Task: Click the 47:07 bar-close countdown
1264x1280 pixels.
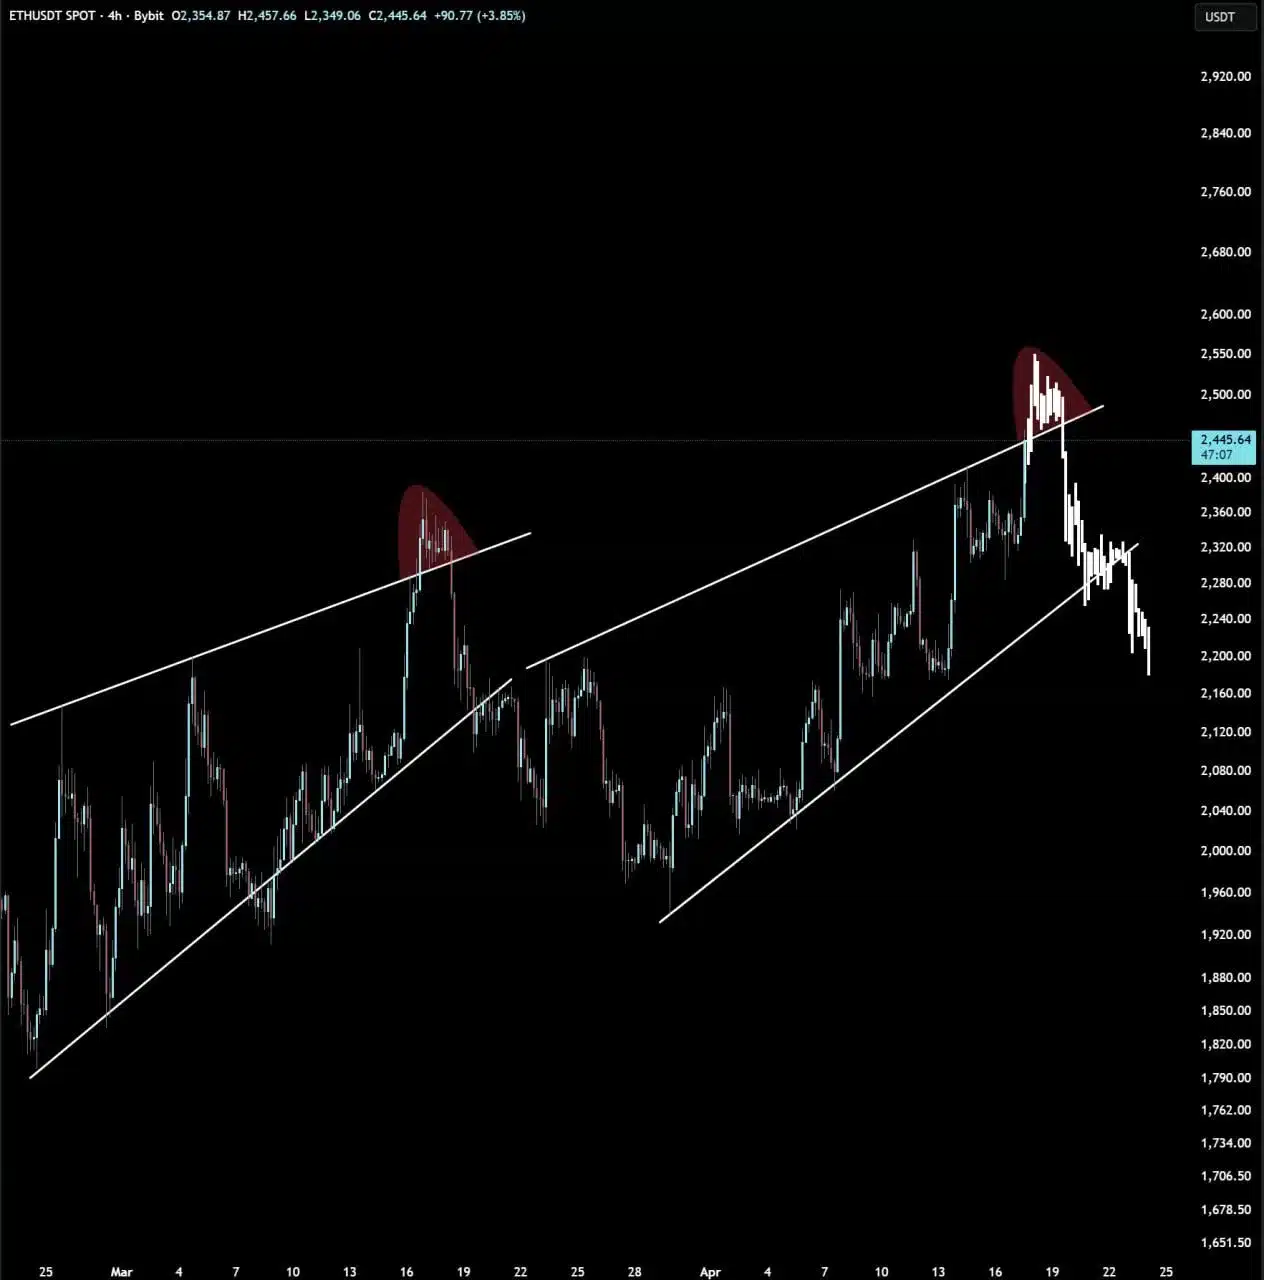Action: click(x=1216, y=453)
